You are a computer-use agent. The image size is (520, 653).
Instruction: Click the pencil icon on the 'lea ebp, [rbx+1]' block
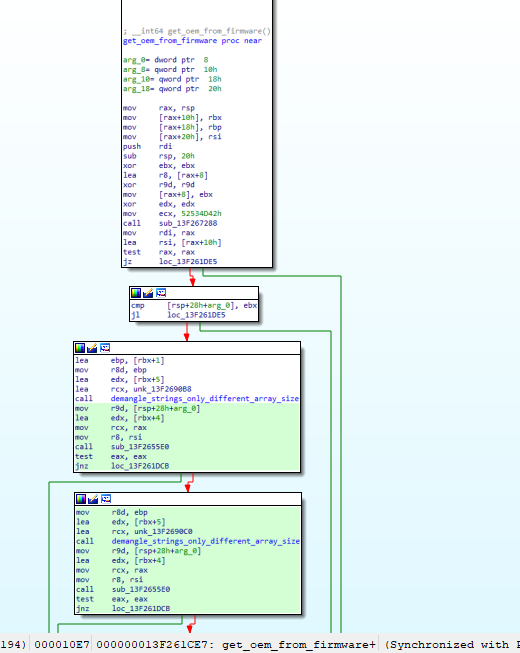tap(92, 348)
